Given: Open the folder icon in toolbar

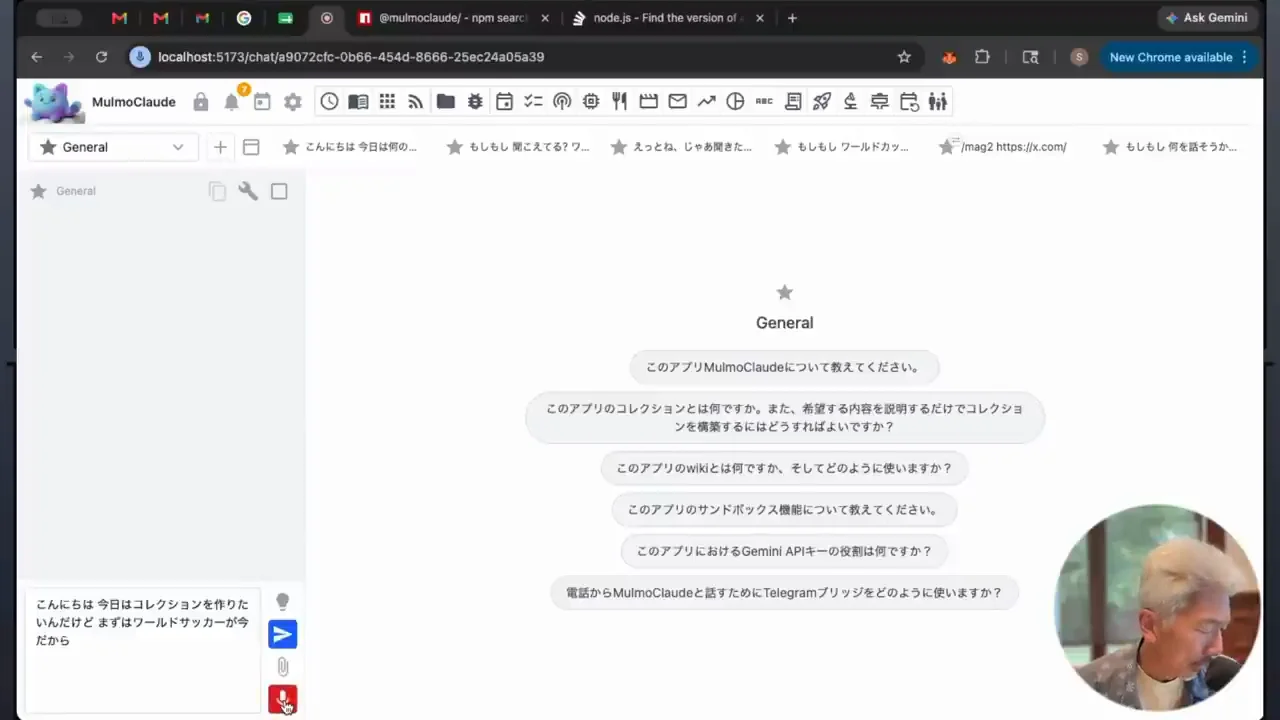Looking at the screenshot, I should coord(446,101).
